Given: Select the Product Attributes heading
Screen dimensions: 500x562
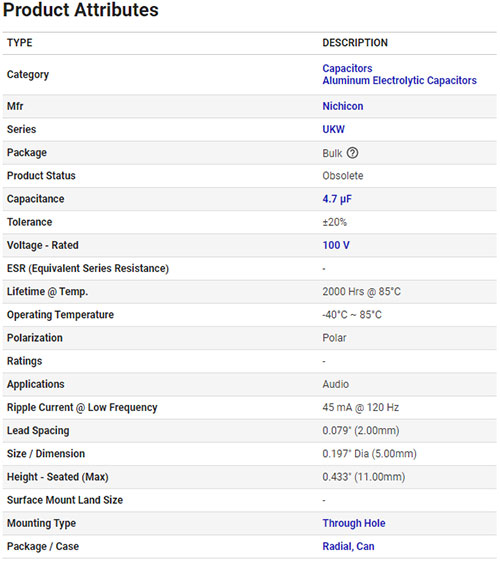Looking at the screenshot, I should pyautogui.click(x=81, y=10).
